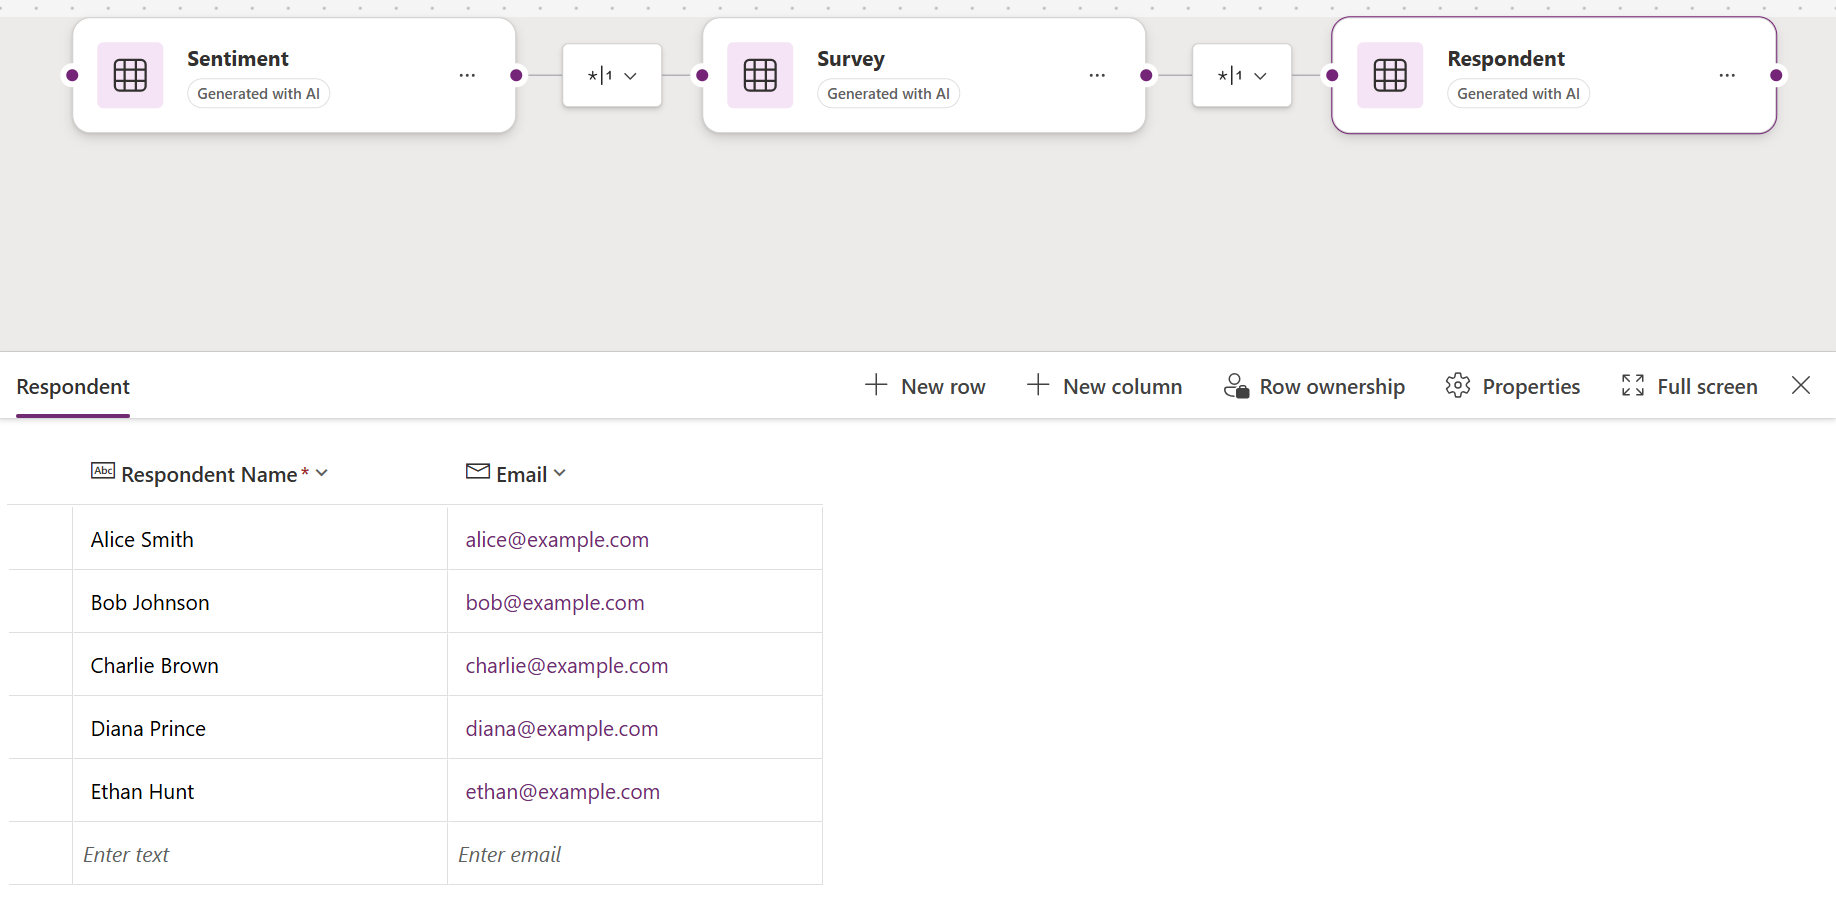The width and height of the screenshot is (1836, 905).
Task: Open the table Properties pane
Action: pos(1512,386)
